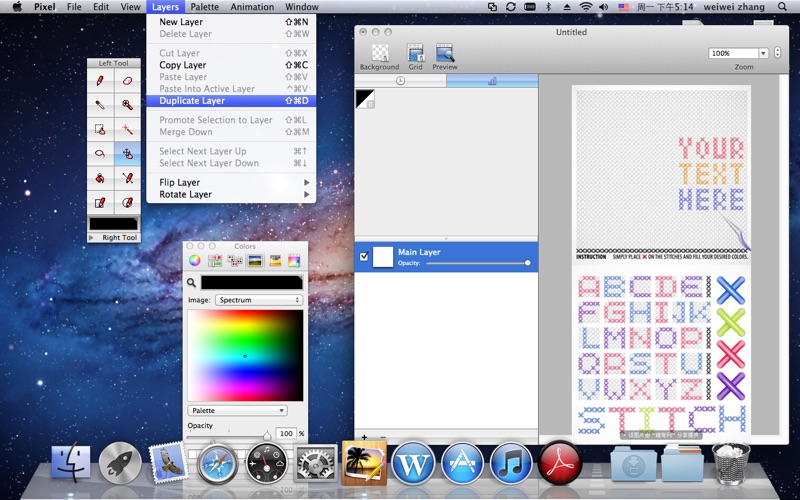Open the Pixel application menu

tap(45, 7)
